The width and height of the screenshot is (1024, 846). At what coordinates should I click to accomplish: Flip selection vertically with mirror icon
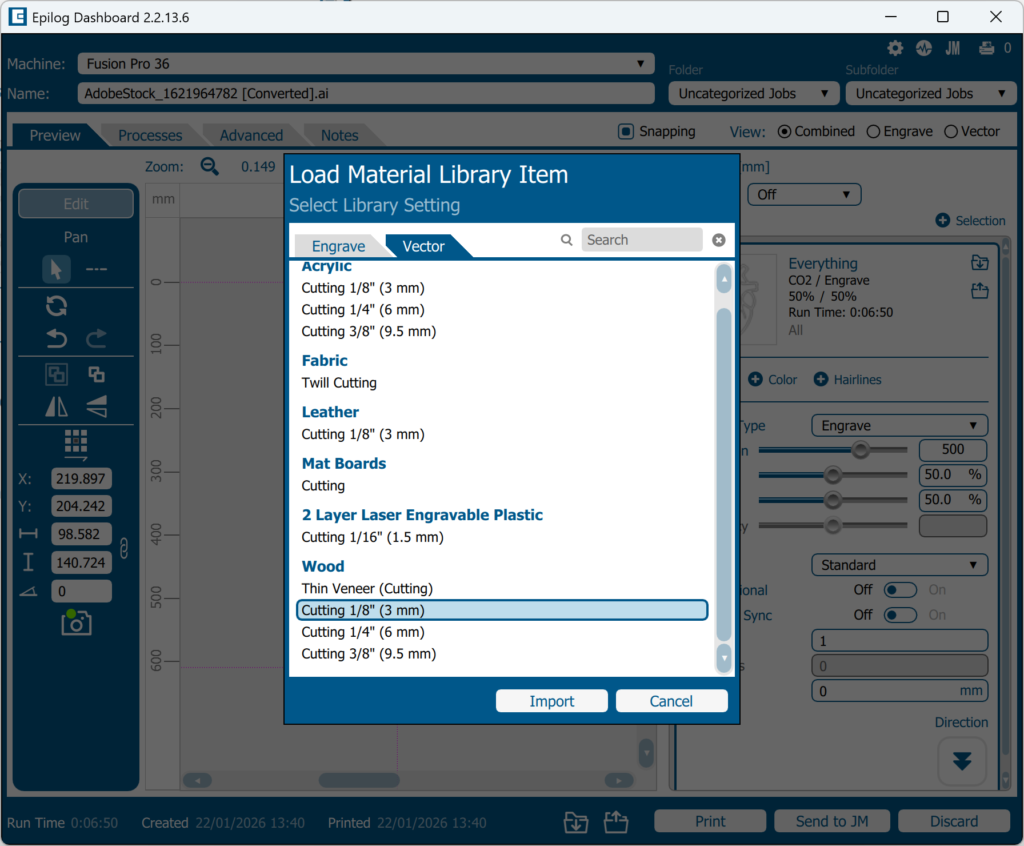click(96, 406)
